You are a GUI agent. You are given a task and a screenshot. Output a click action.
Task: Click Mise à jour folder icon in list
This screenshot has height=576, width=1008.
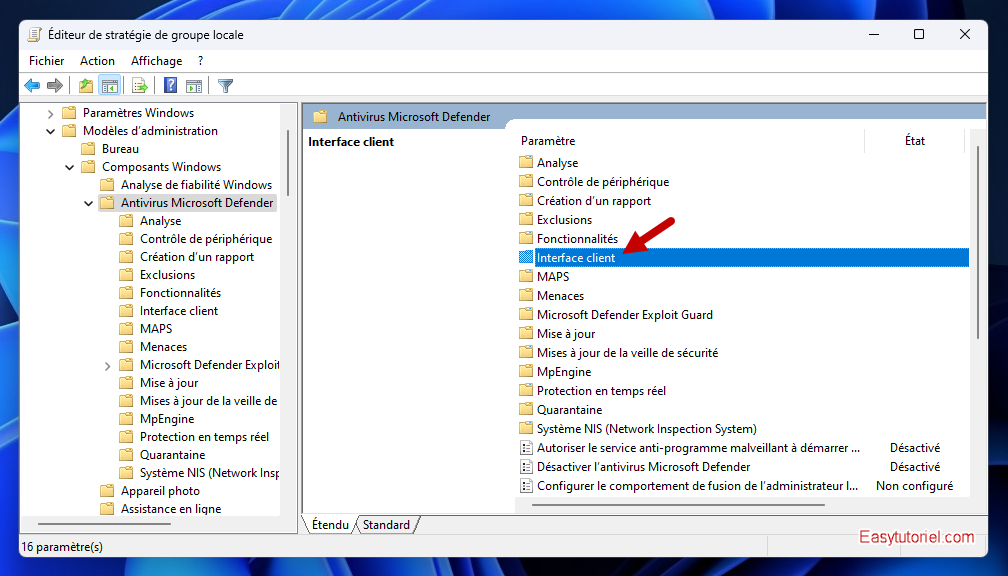526,333
